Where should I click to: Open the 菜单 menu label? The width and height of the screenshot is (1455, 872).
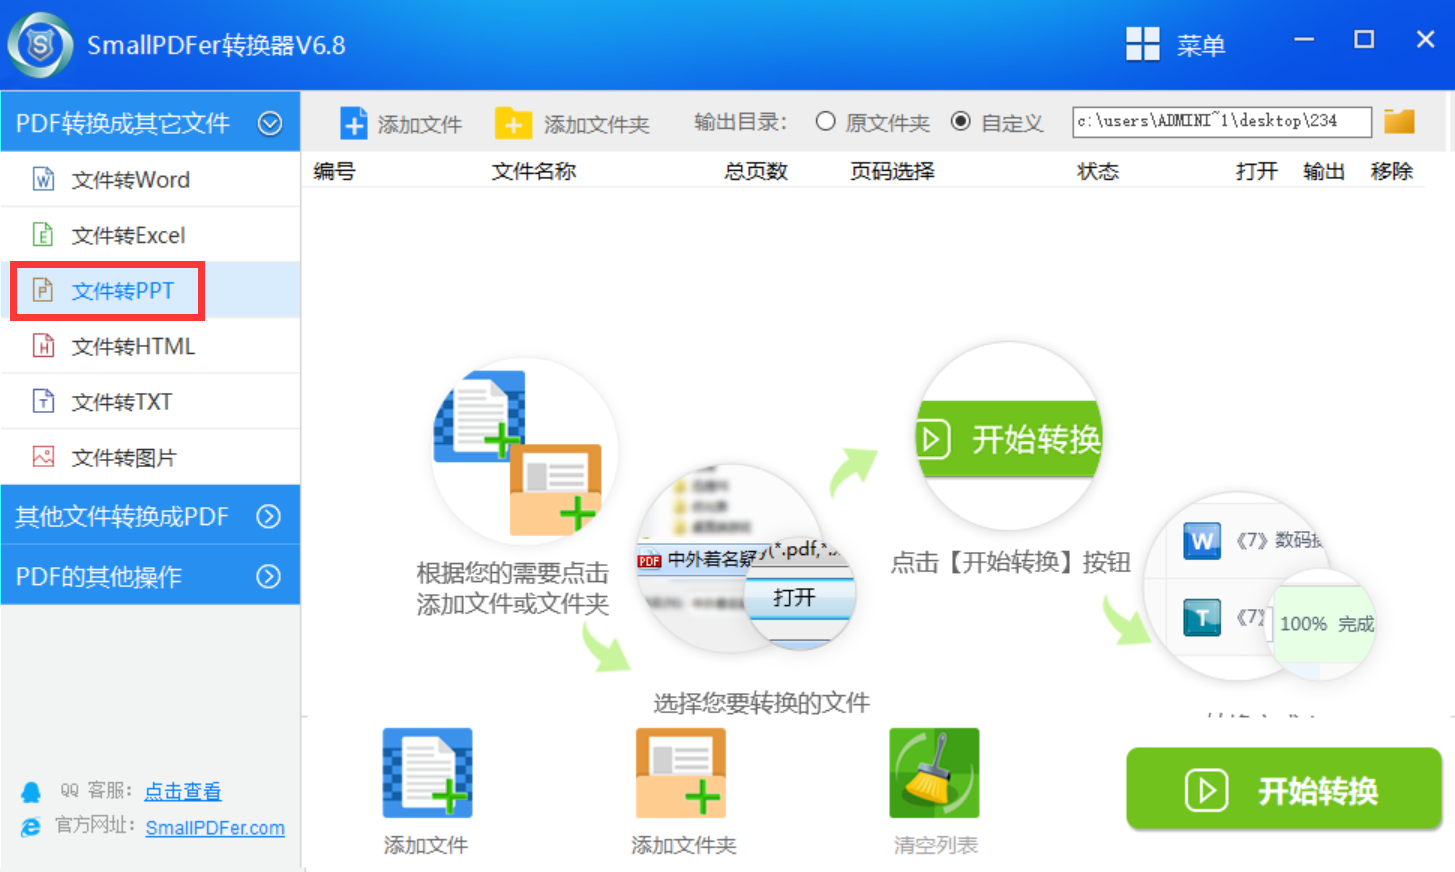[1201, 45]
